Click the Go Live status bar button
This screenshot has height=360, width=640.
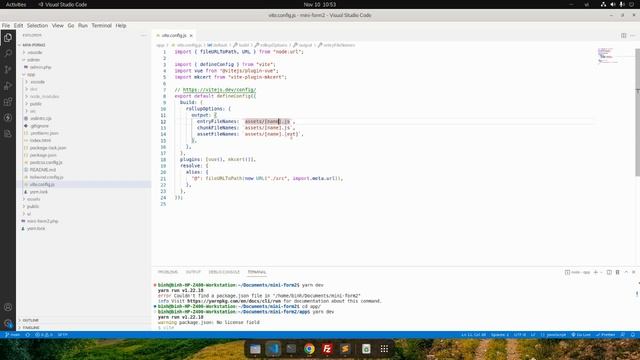pyautogui.click(x=581, y=335)
